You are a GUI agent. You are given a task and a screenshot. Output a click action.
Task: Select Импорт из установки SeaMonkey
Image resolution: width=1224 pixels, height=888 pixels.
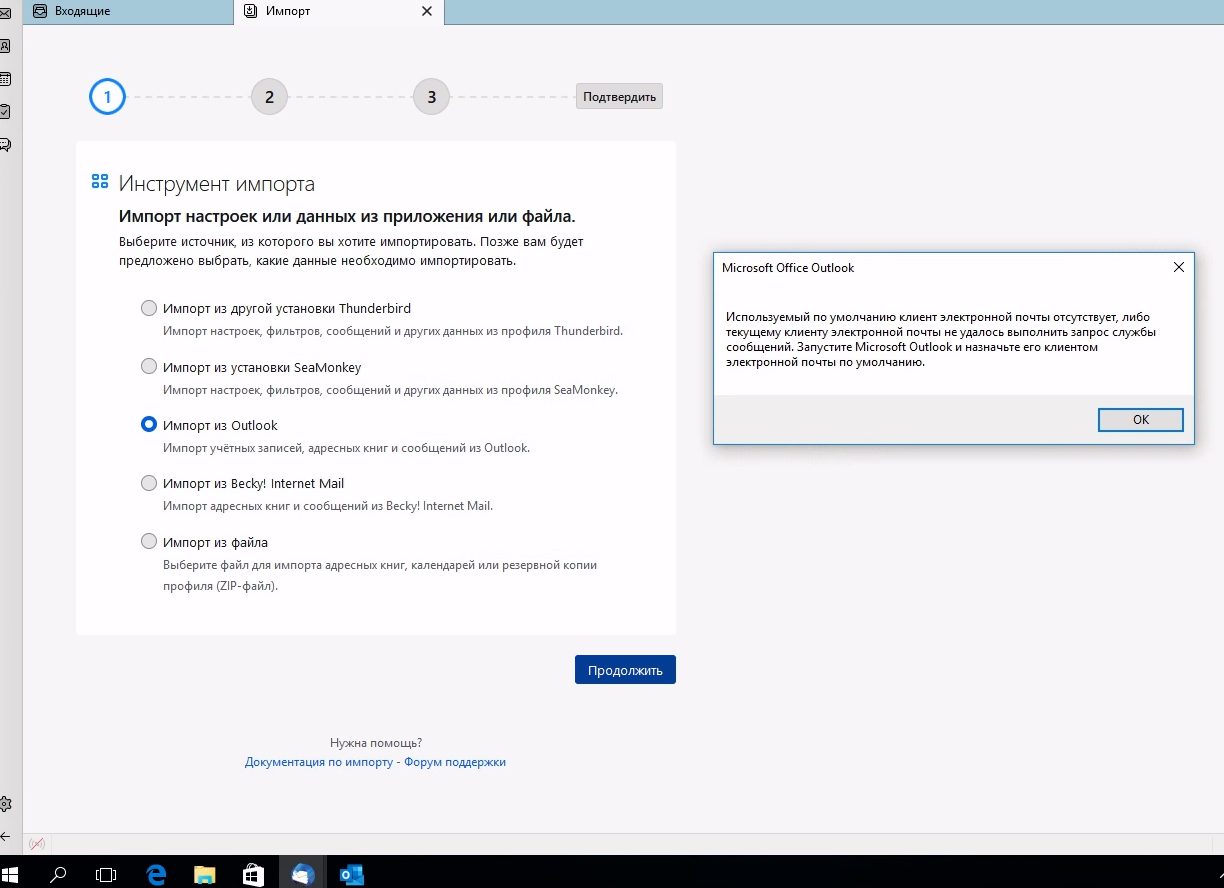(149, 366)
